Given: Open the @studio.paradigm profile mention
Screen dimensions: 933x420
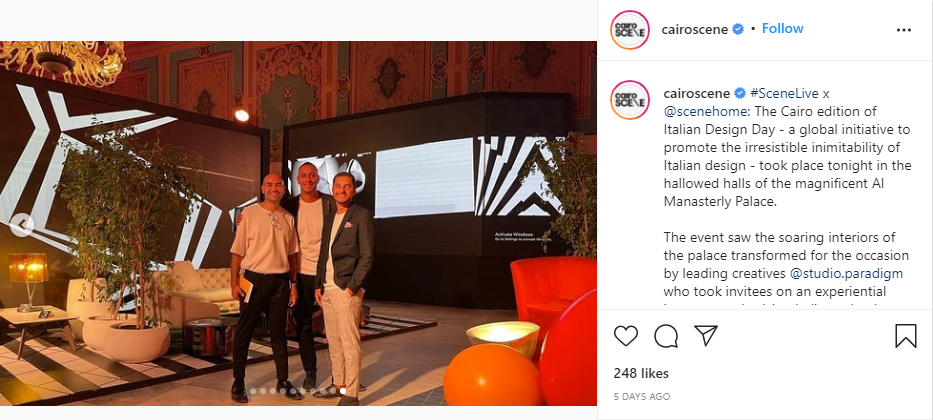Looking at the screenshot, I should [846, 274].
